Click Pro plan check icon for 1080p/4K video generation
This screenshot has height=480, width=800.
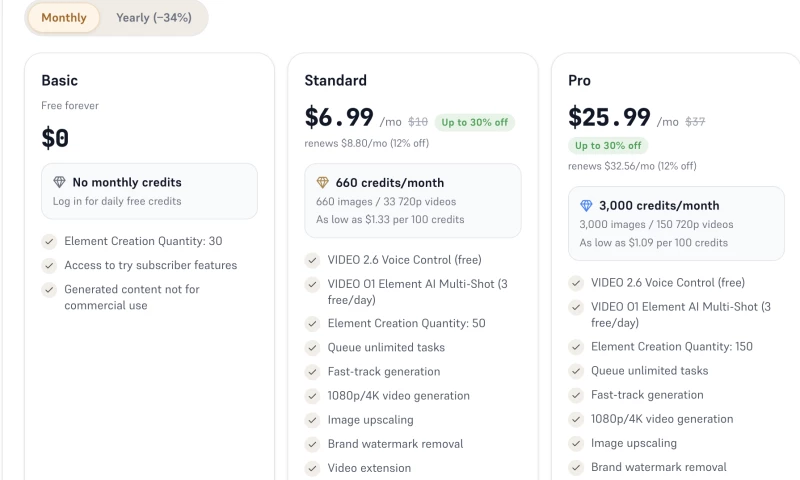[576, 419]
